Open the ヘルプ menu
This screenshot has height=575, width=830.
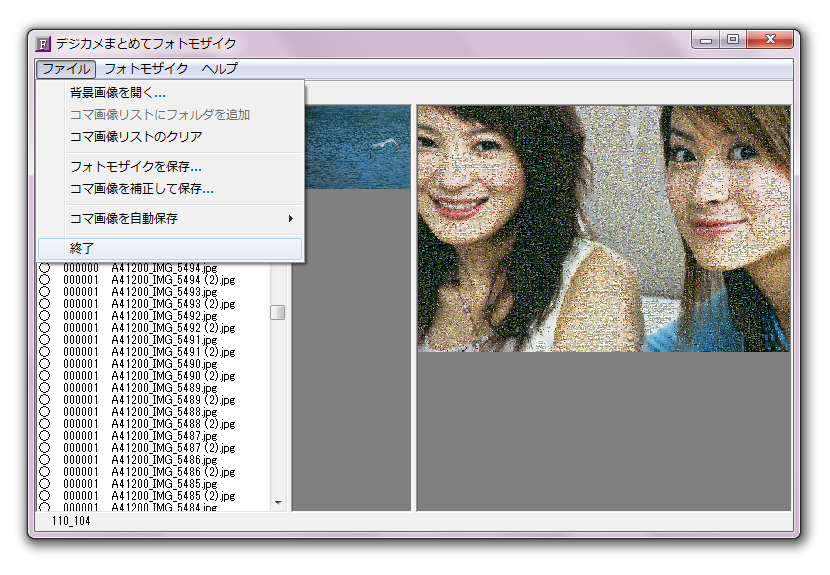219,69
